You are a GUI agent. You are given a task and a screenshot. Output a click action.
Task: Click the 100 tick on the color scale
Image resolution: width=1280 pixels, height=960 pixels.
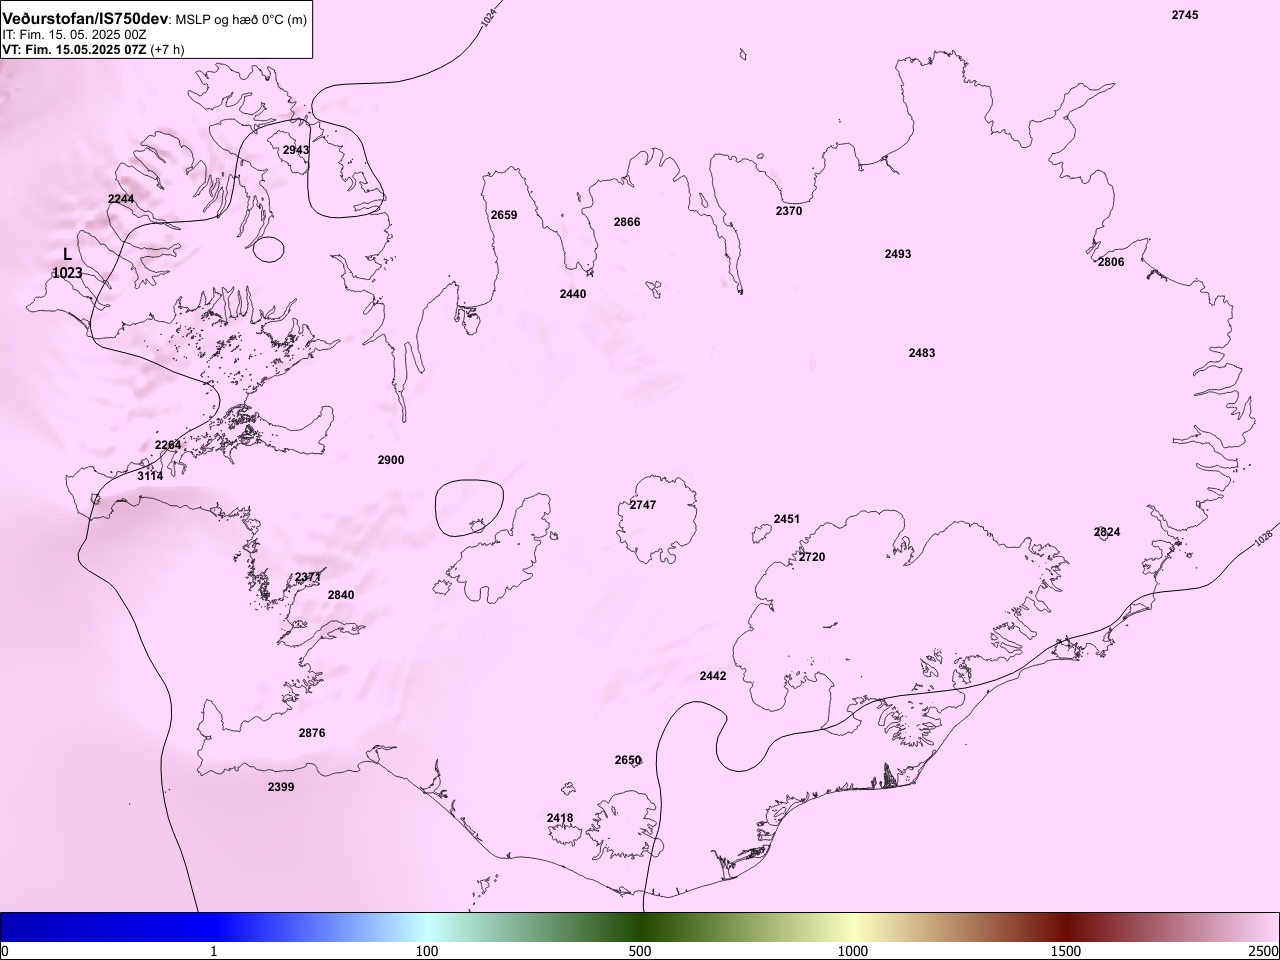(427, 950)
